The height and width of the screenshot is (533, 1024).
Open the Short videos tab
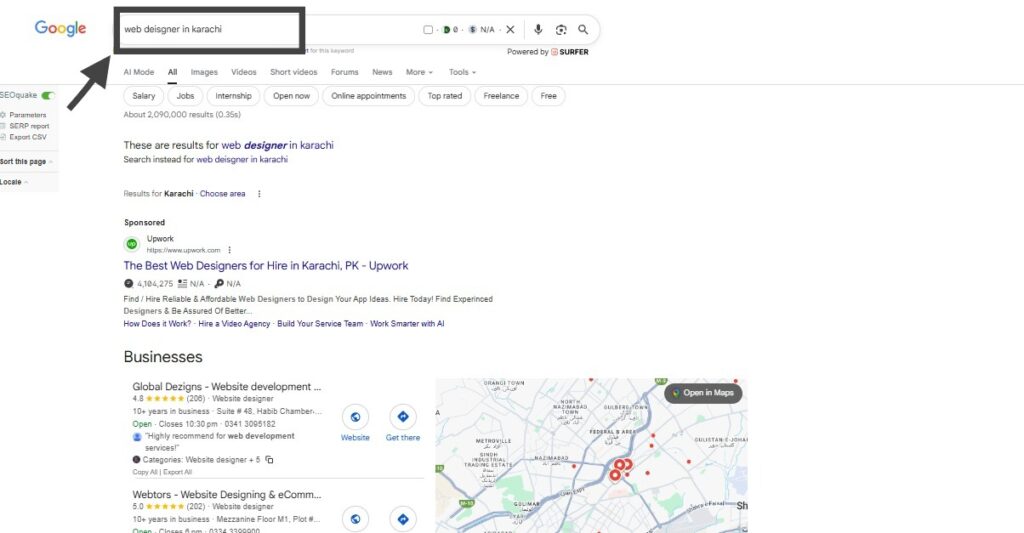tap(293, 72)
